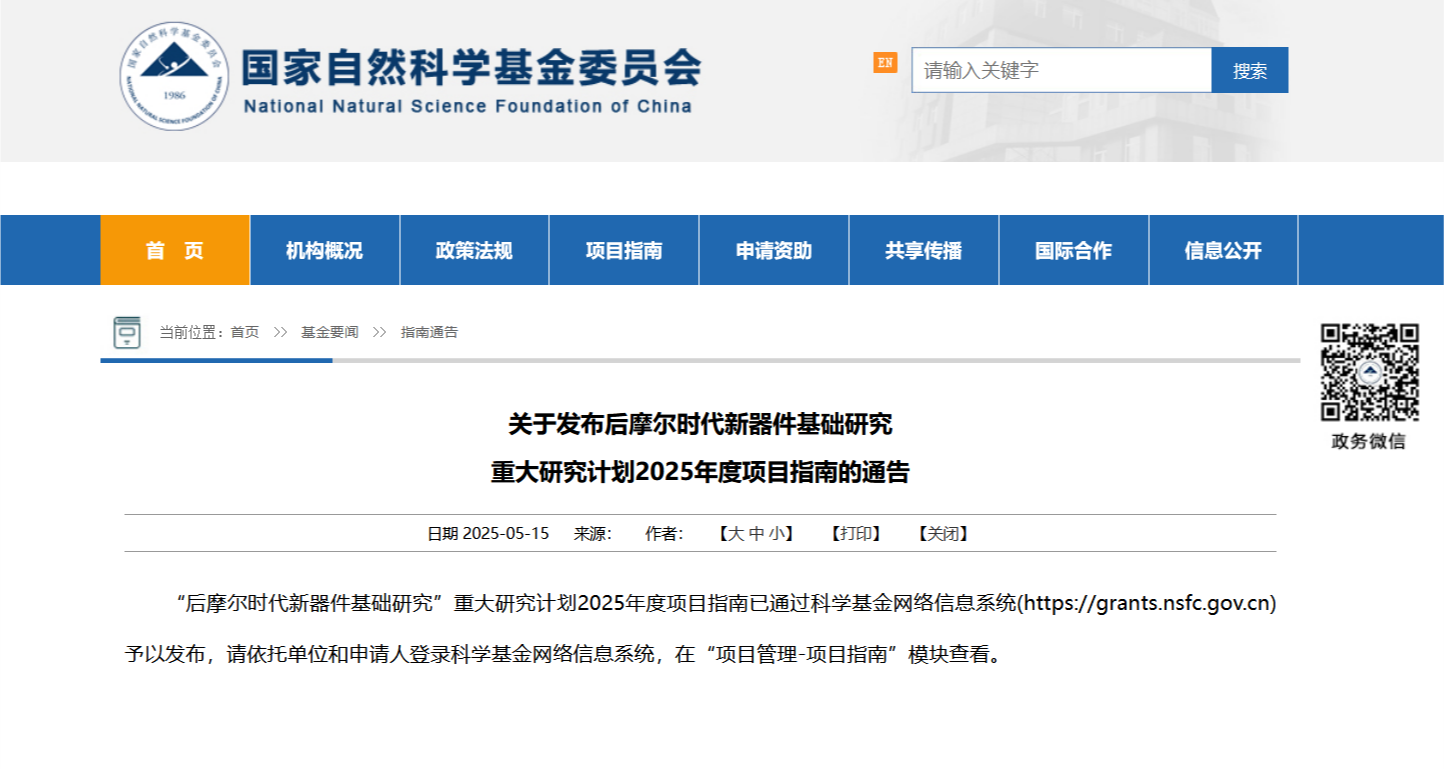
Task: Open the 机构概况 menu item
Action: click(324, 250)
